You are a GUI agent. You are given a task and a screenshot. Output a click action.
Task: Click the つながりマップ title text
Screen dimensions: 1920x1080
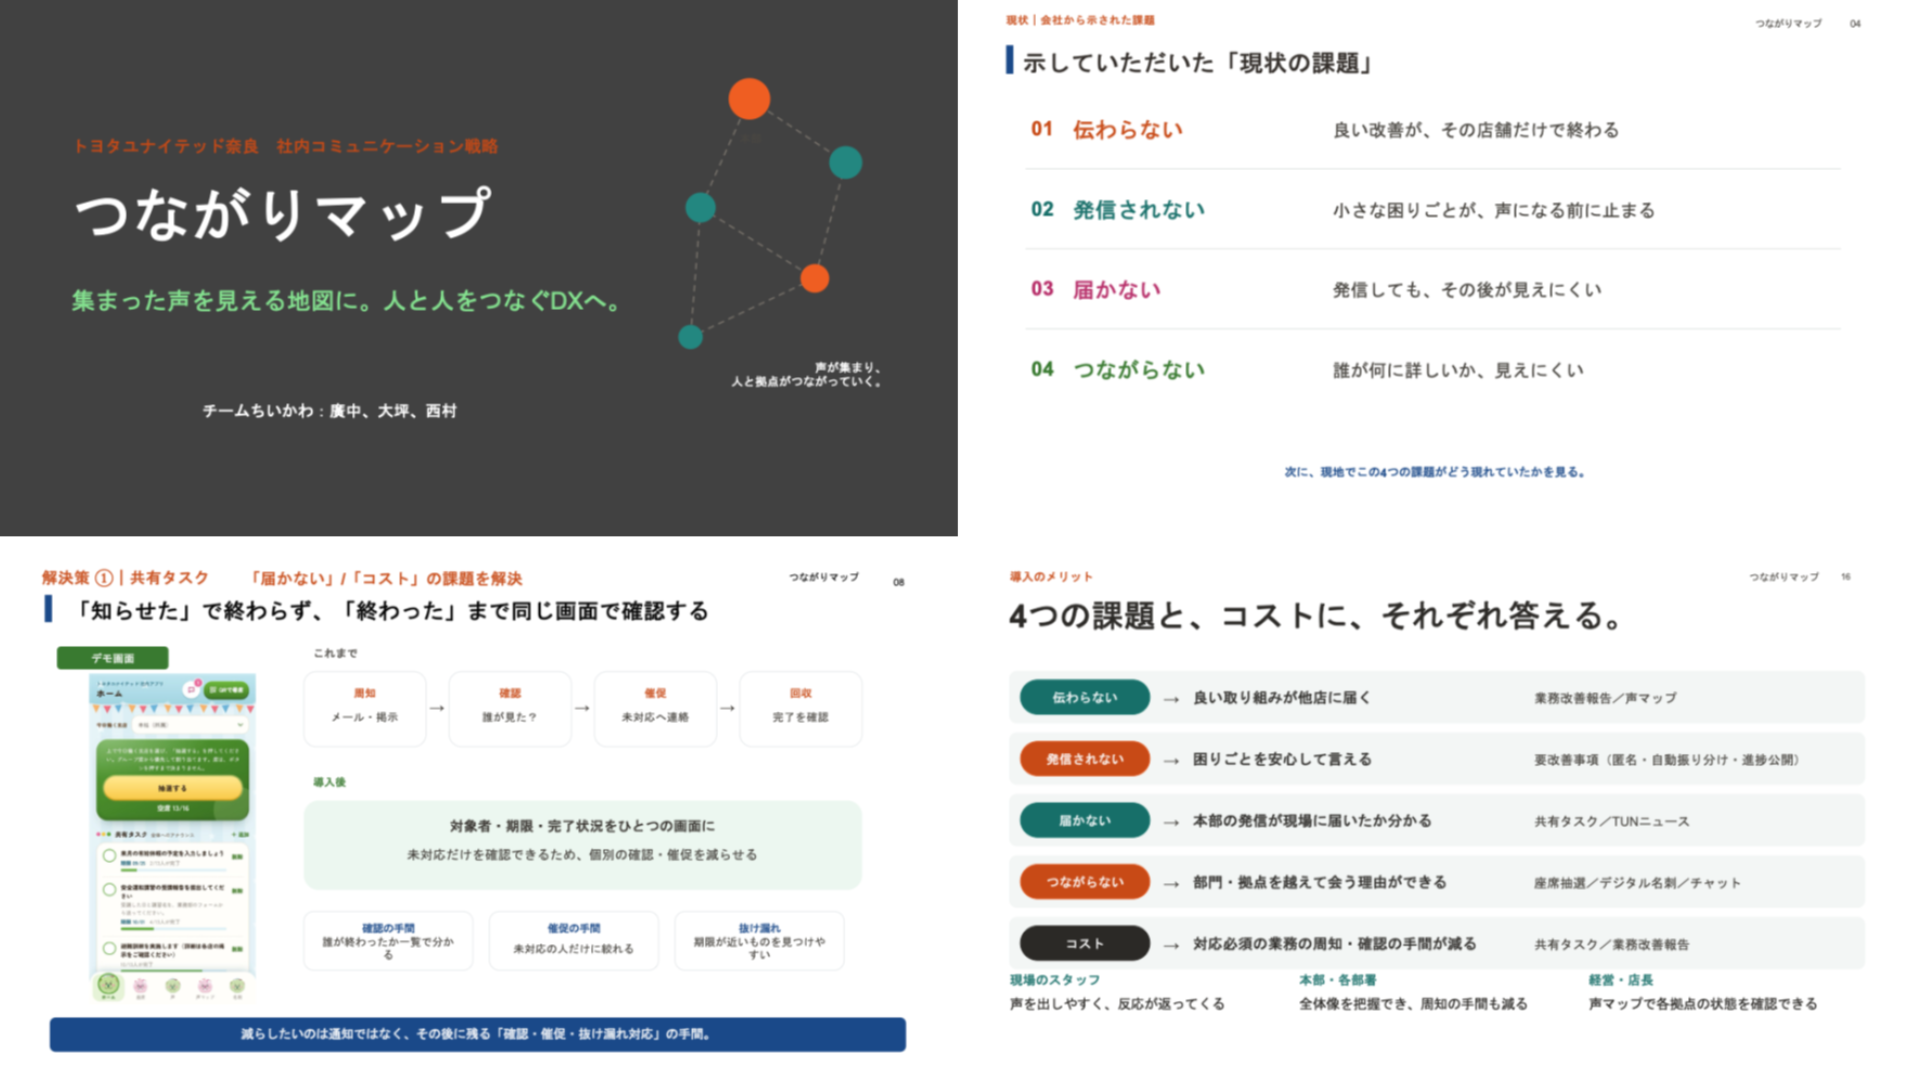pos(283,213)
